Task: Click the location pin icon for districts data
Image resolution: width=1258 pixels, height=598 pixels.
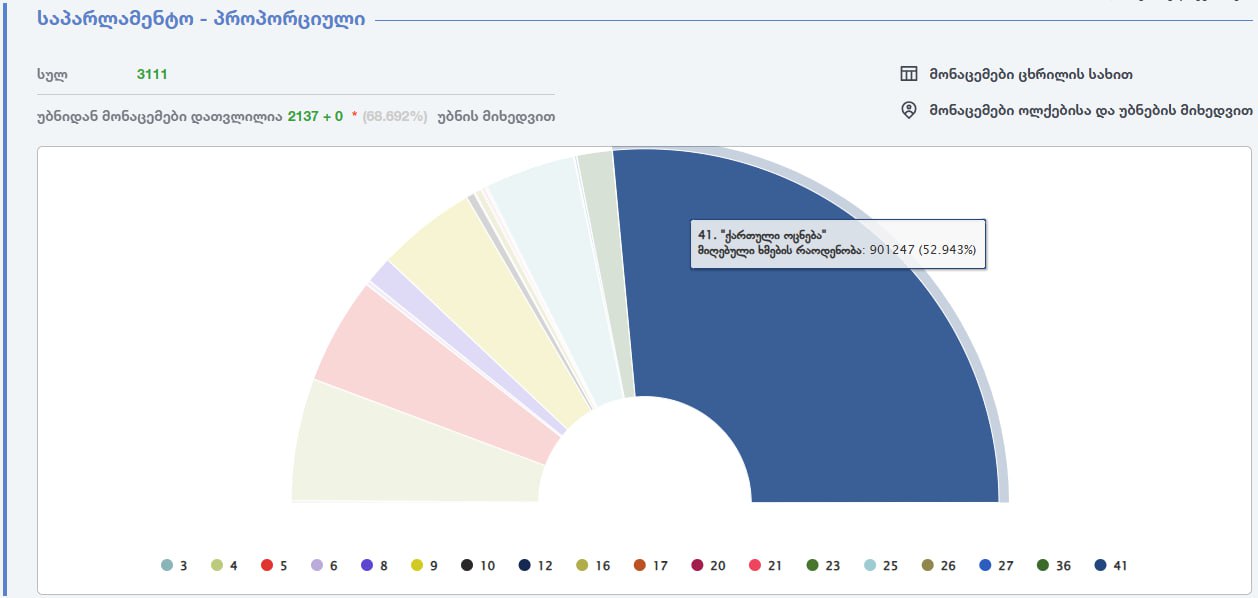Action: (x=909, y=110)
